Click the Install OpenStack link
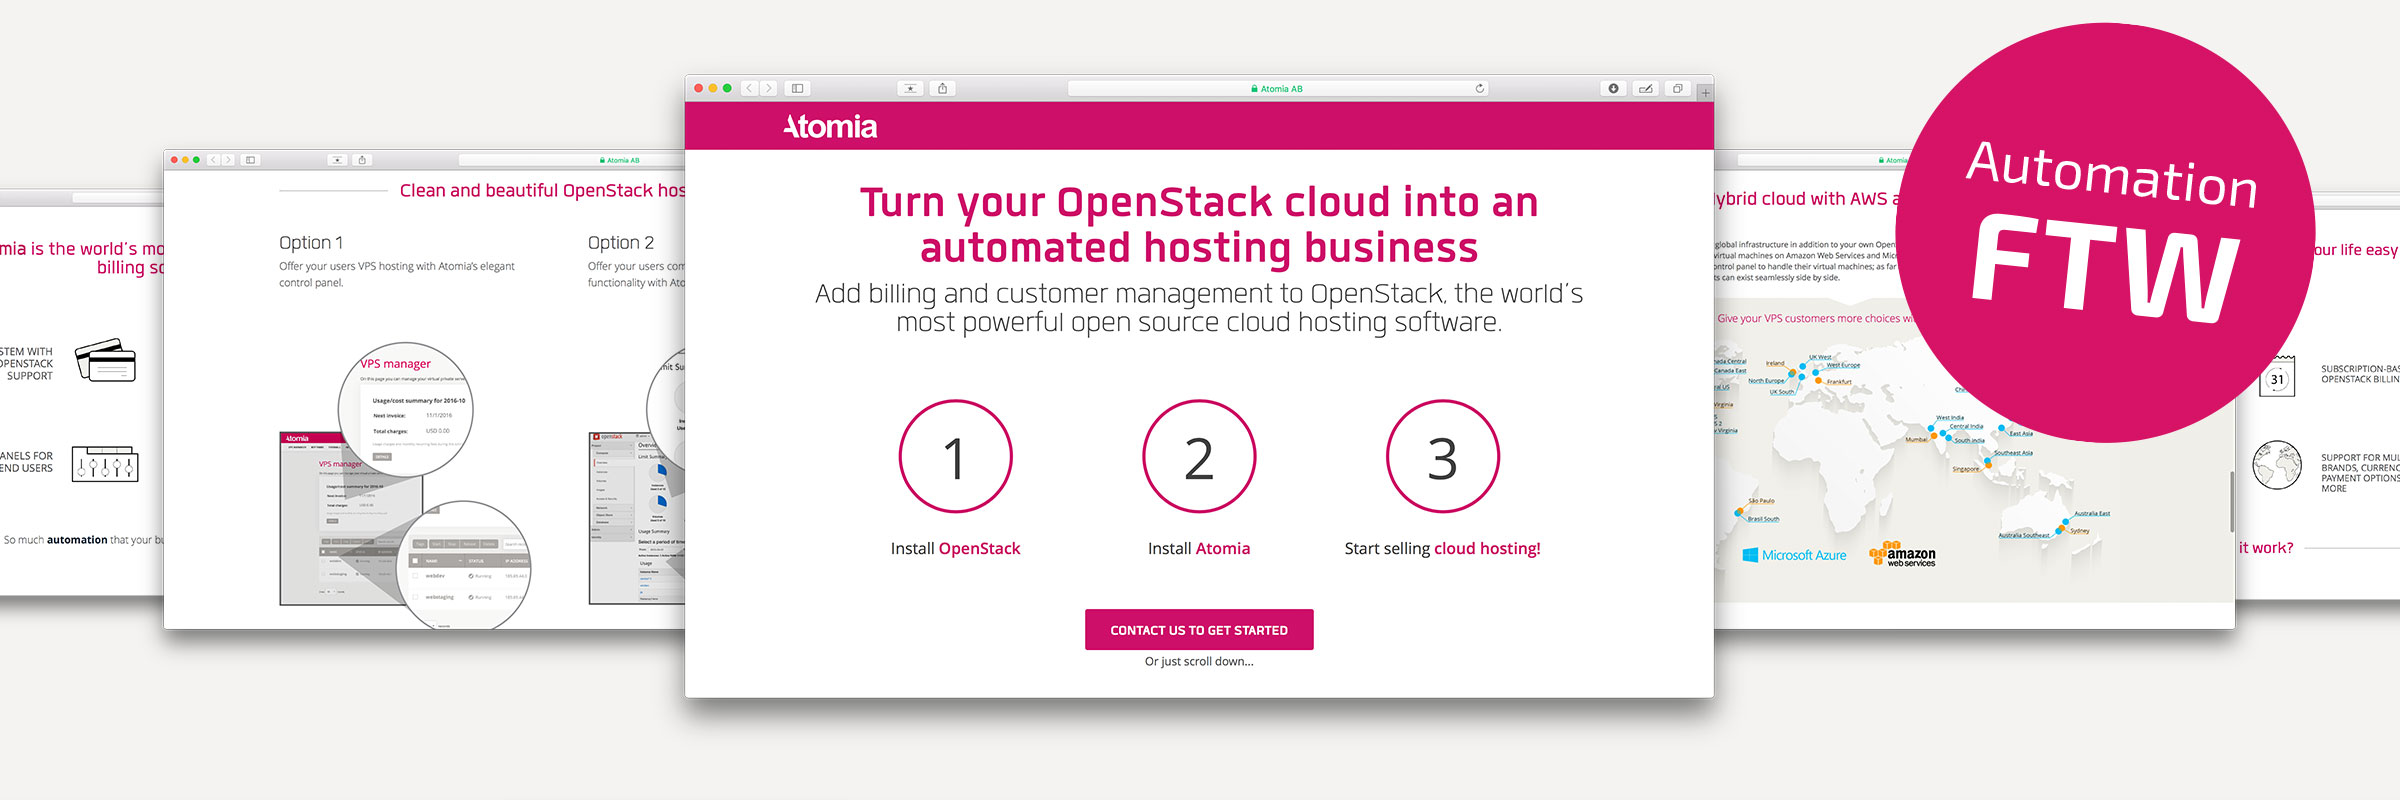2400x800 pixels. pos(955,549)
